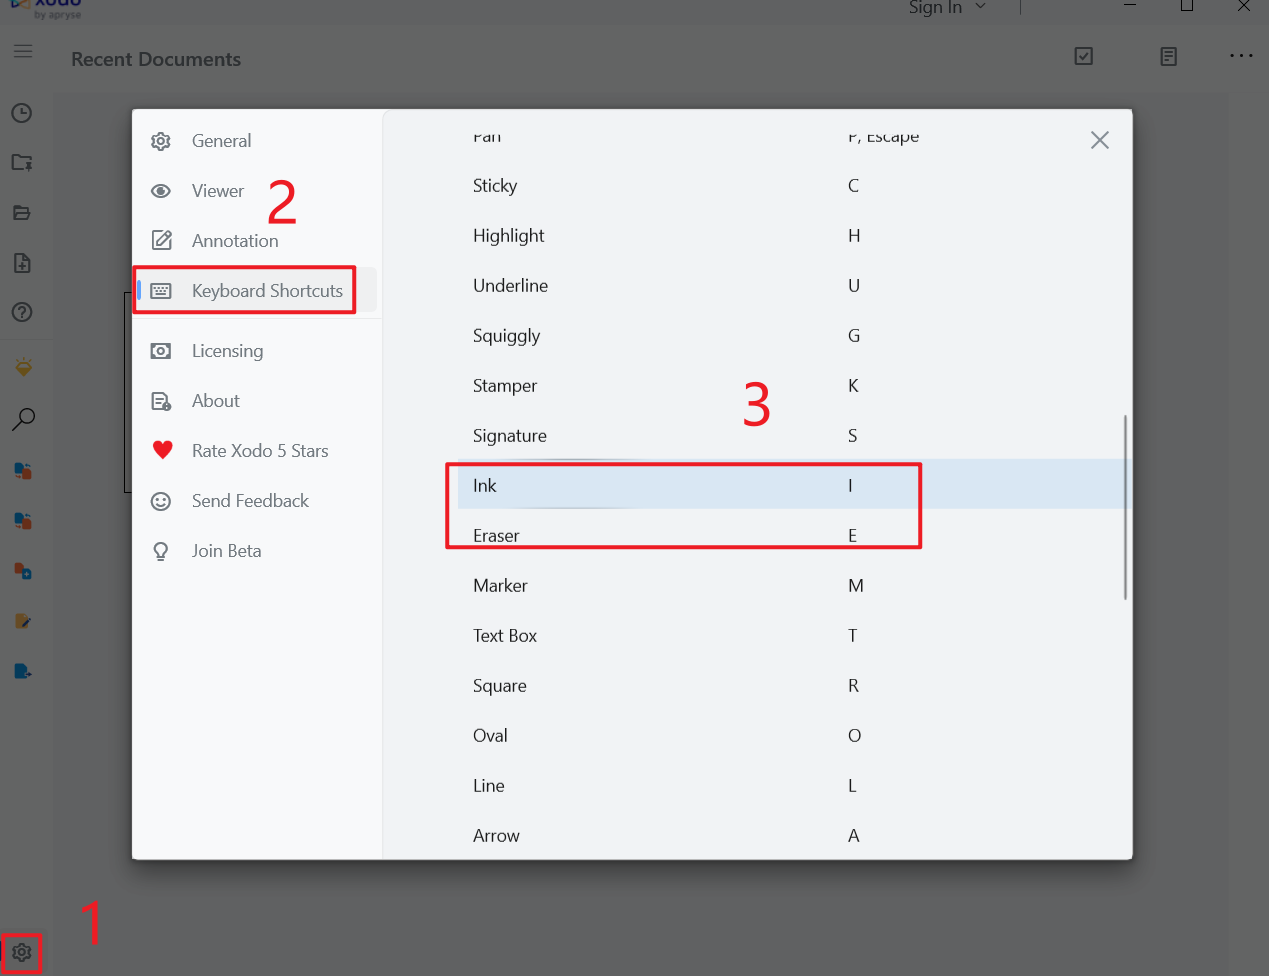Select the Keyboard Shortcuts tab
This screenshot has height=976, width=1269.
pyautogui.click(x=255, y=291)
